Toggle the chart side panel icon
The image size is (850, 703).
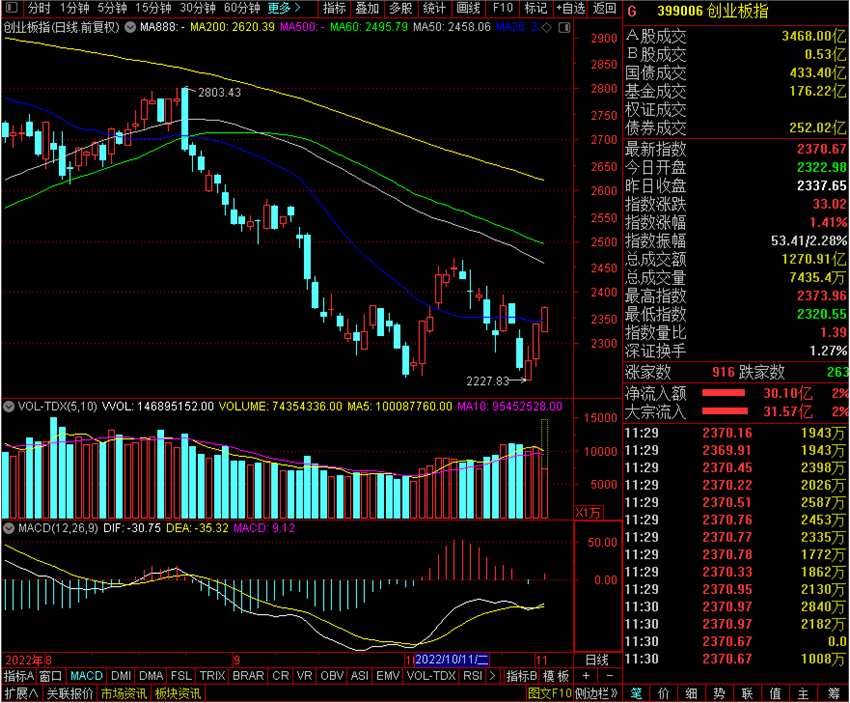click(564, 27)
